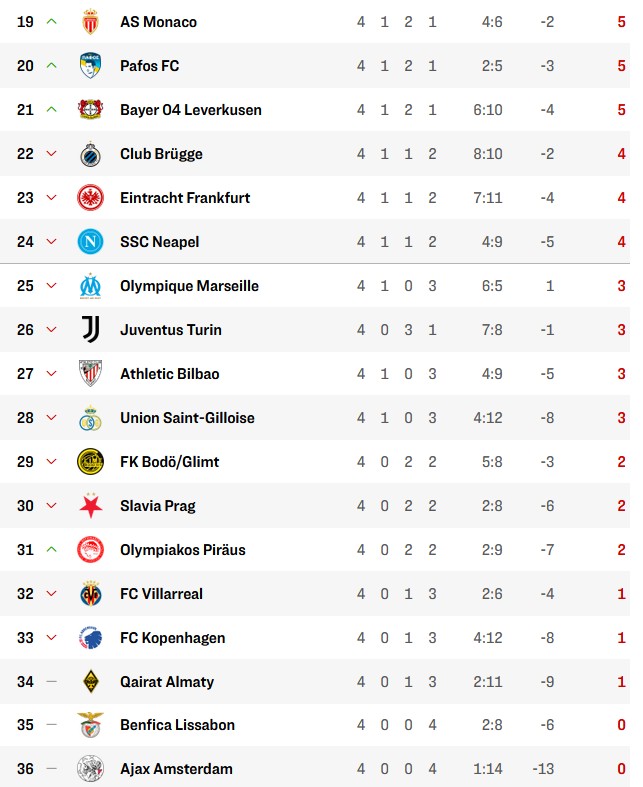Viewport: 643px width, 787px height.
Task: Click the red down arrow beside rank 26
Action: [52, 330]
